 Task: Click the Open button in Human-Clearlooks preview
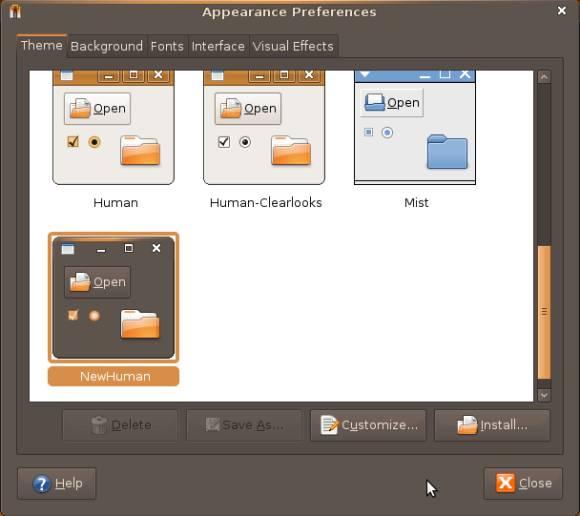tap(248, 108)
